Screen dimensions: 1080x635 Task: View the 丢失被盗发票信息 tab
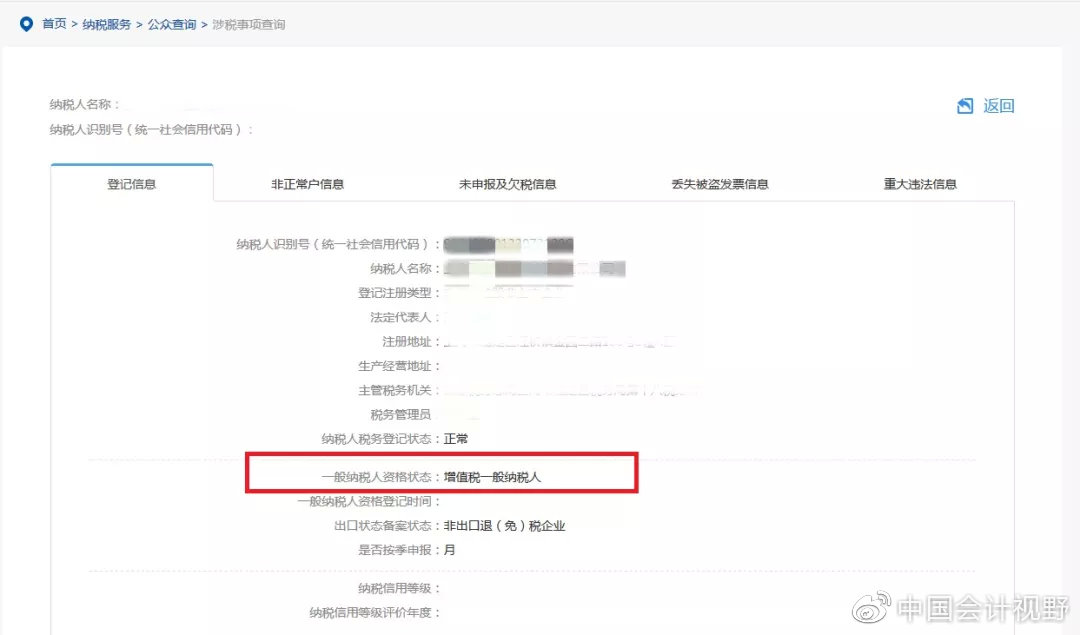[x=723, y=183]
